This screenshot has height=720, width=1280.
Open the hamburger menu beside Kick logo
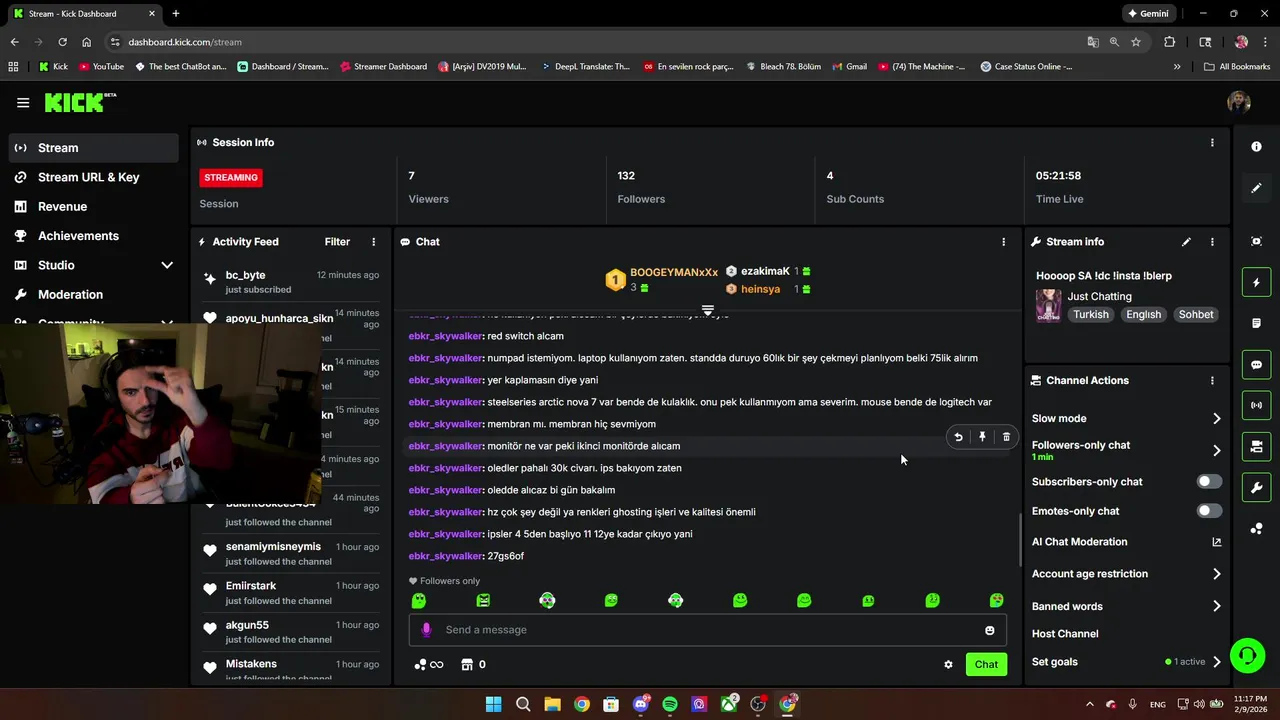point(23,102)
